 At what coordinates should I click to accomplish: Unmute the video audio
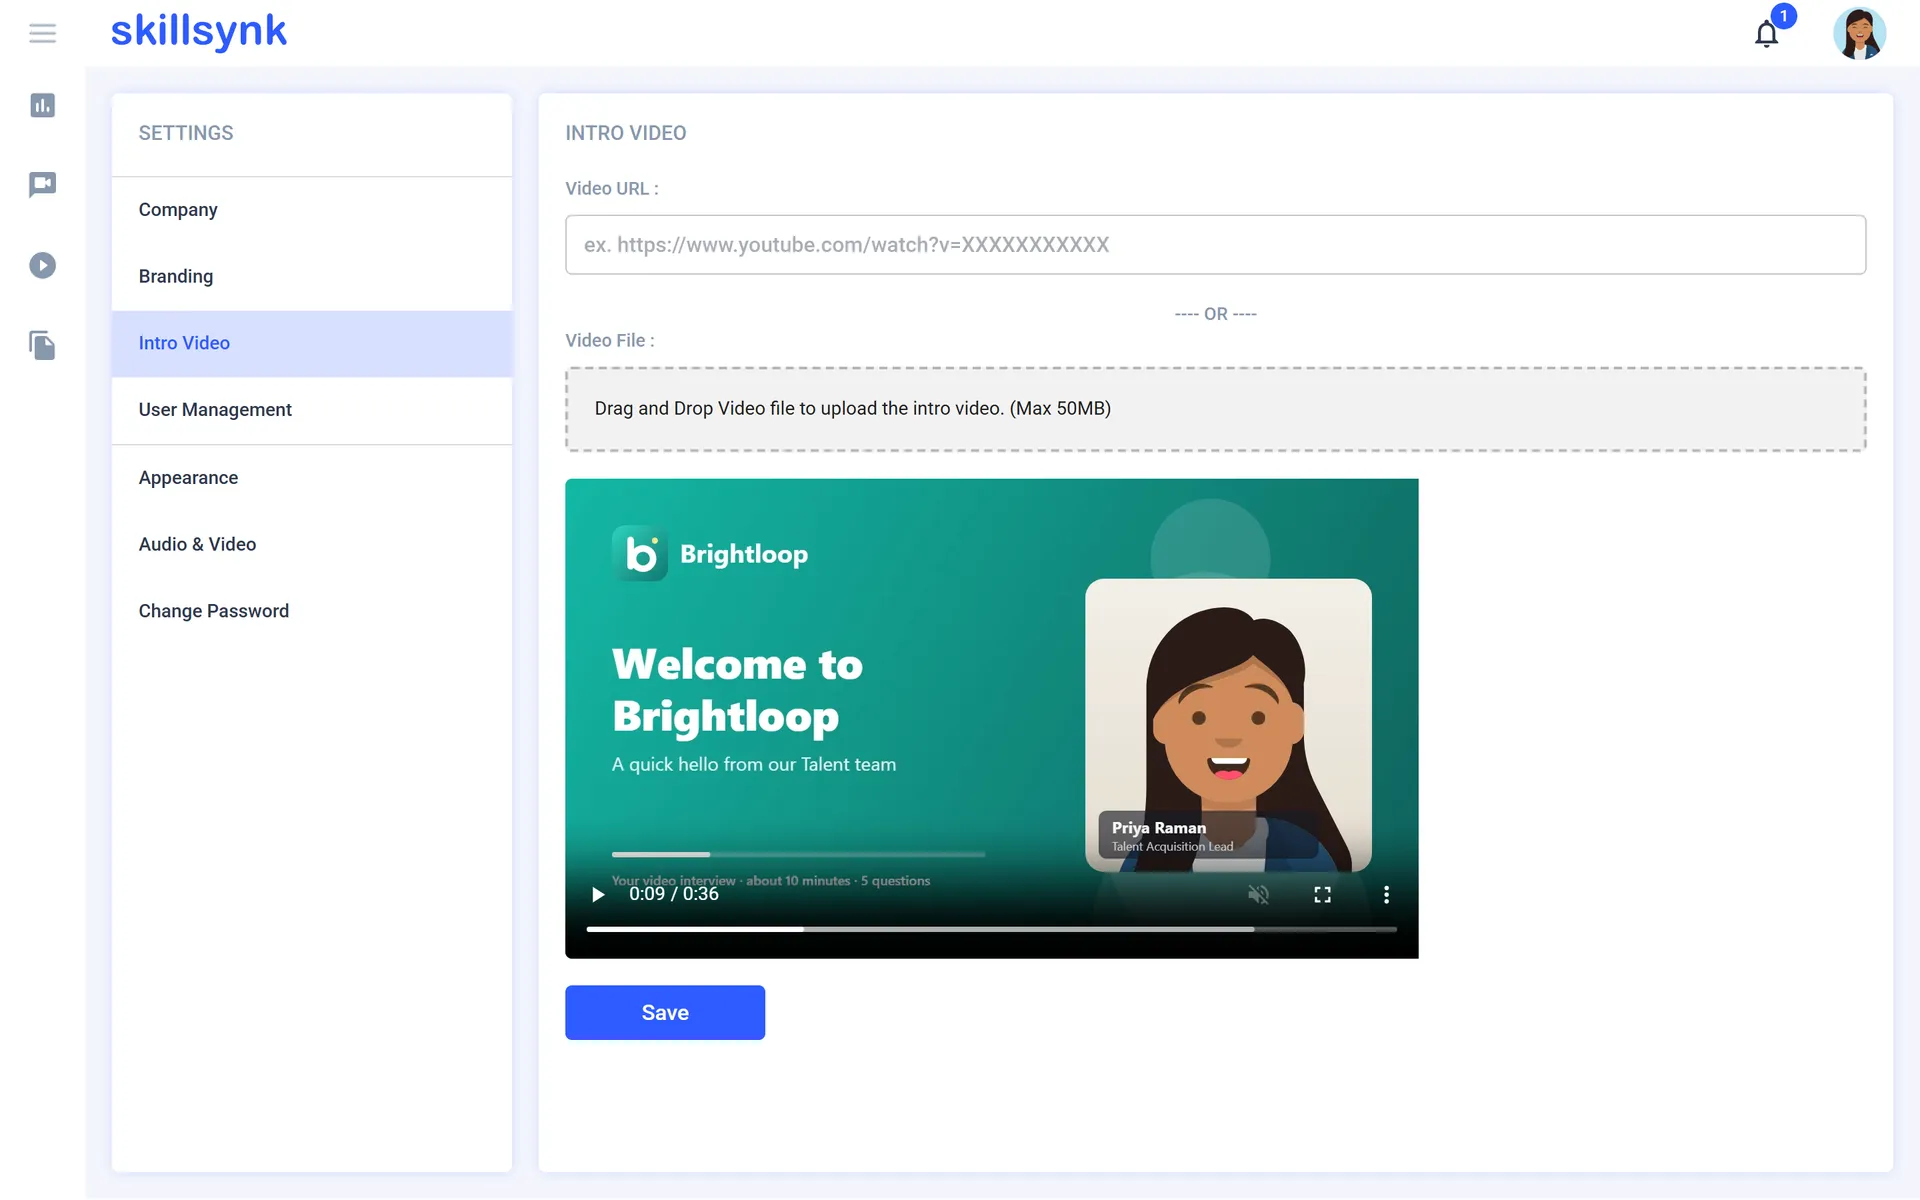click(x=1259, y=894)
